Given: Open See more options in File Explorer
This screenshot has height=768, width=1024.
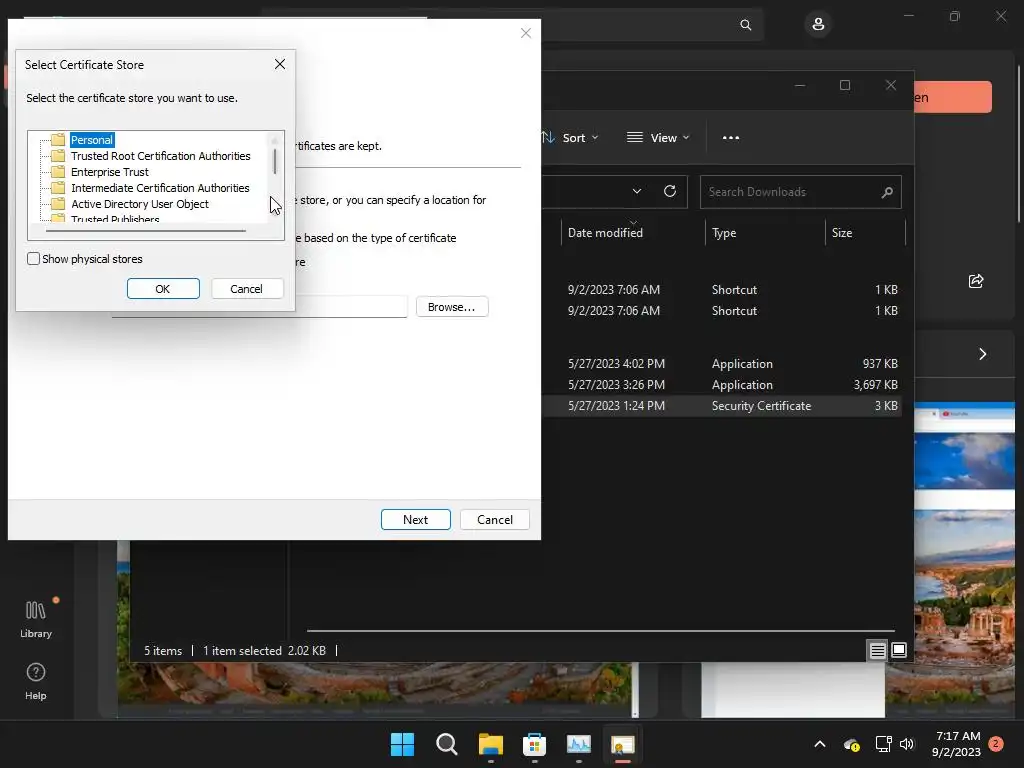Looking at the screenshot, I should [x=731, y=138].
